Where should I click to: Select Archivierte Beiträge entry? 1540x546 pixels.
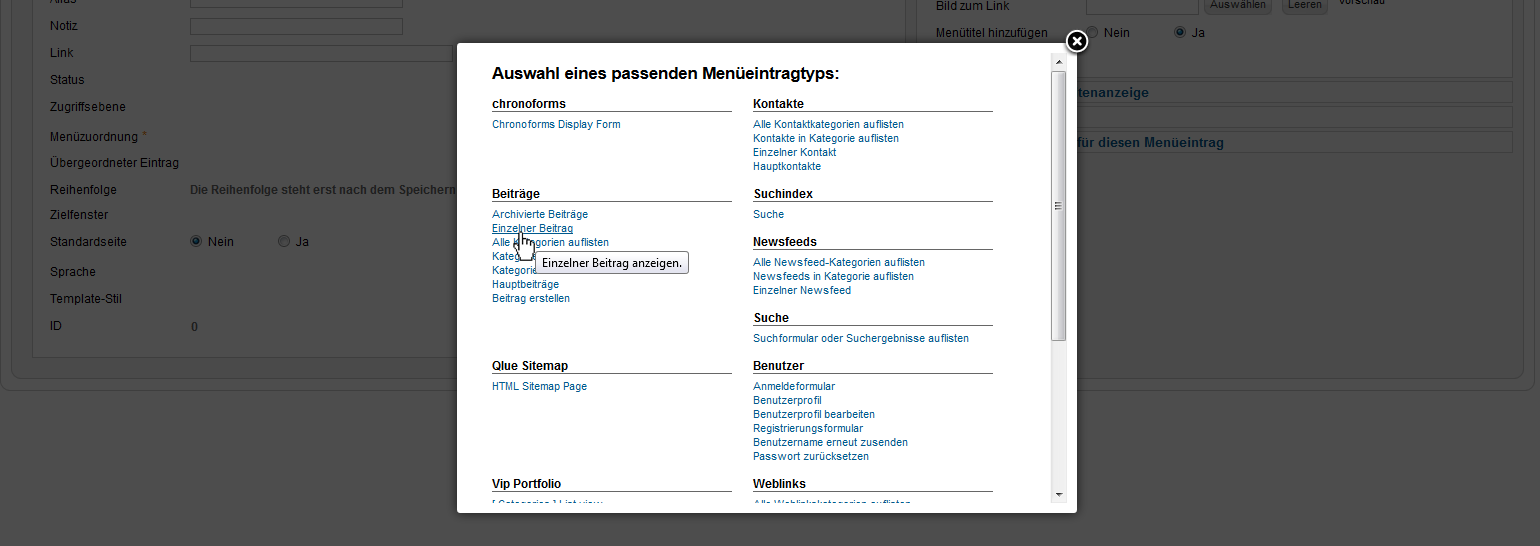coord(539,214)
